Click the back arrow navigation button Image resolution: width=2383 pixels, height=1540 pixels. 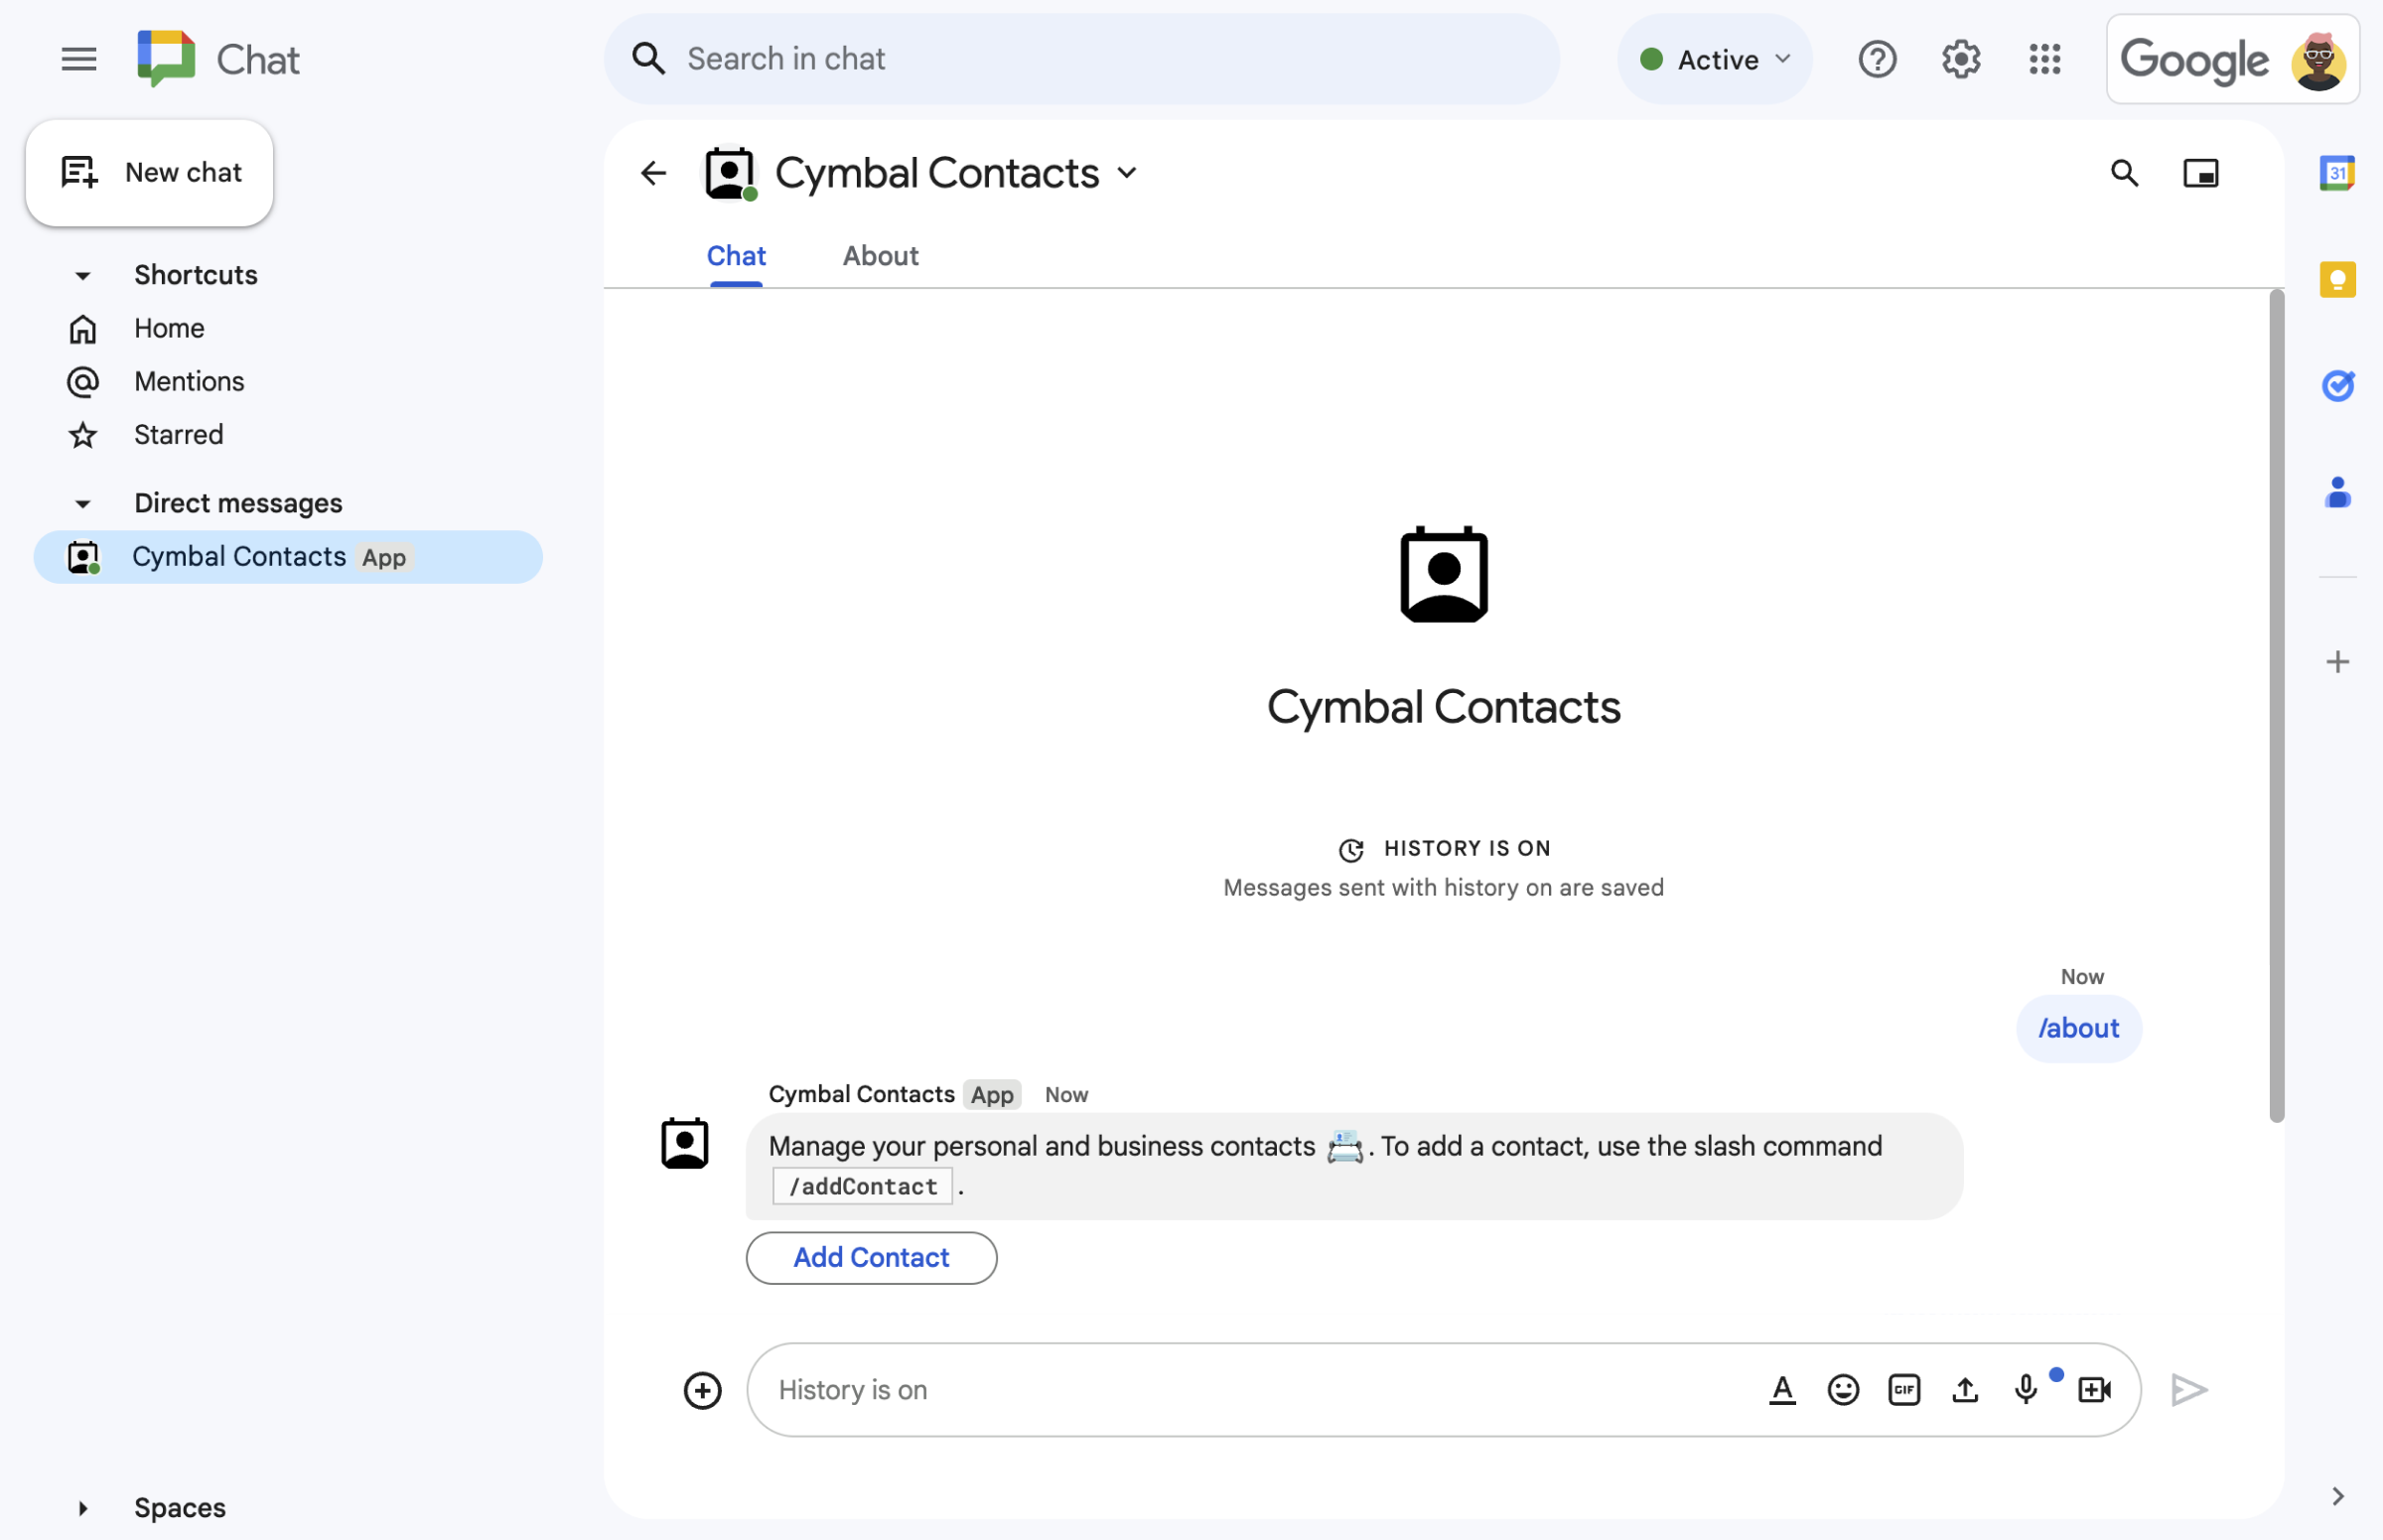(x=653, y=170)
